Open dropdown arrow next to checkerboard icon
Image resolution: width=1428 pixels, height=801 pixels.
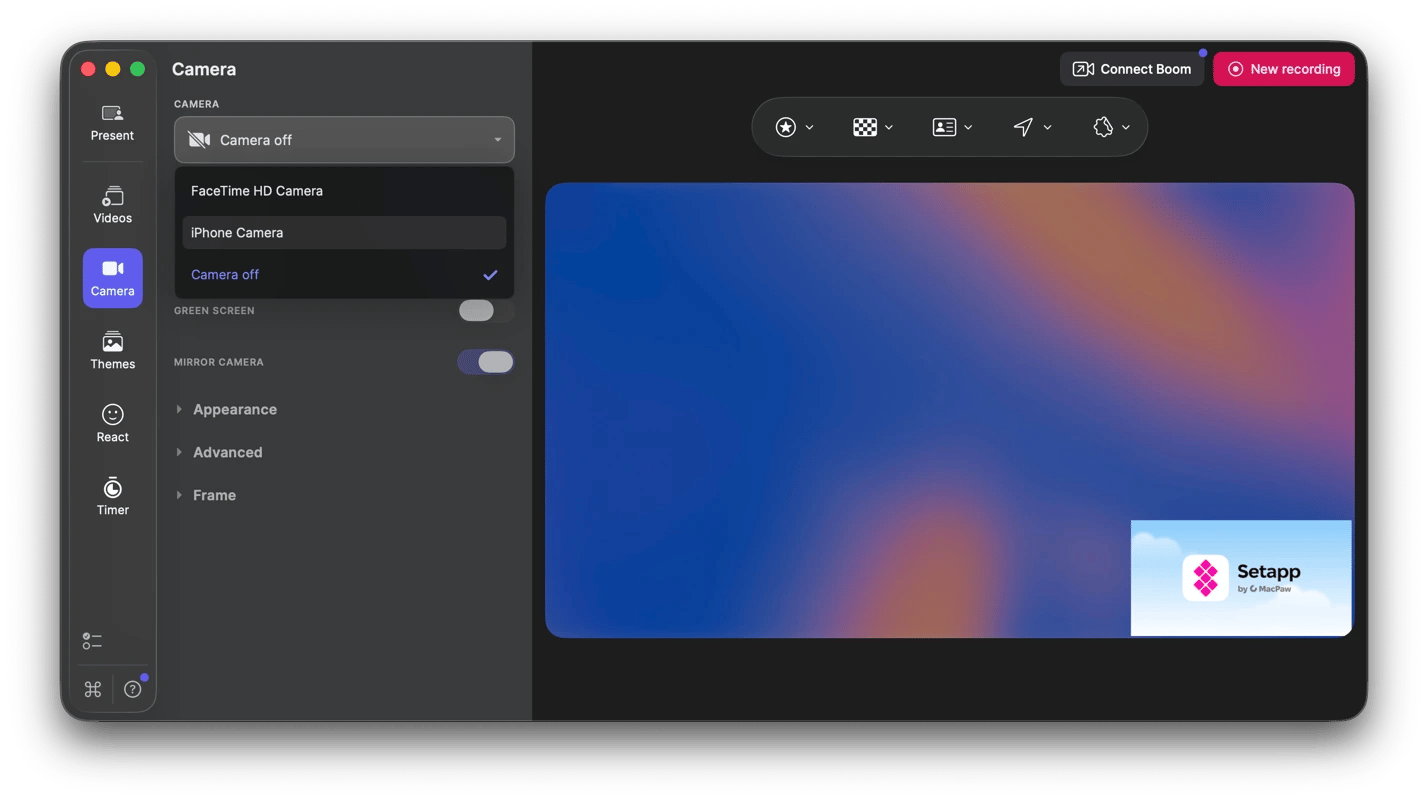(889, 128)
